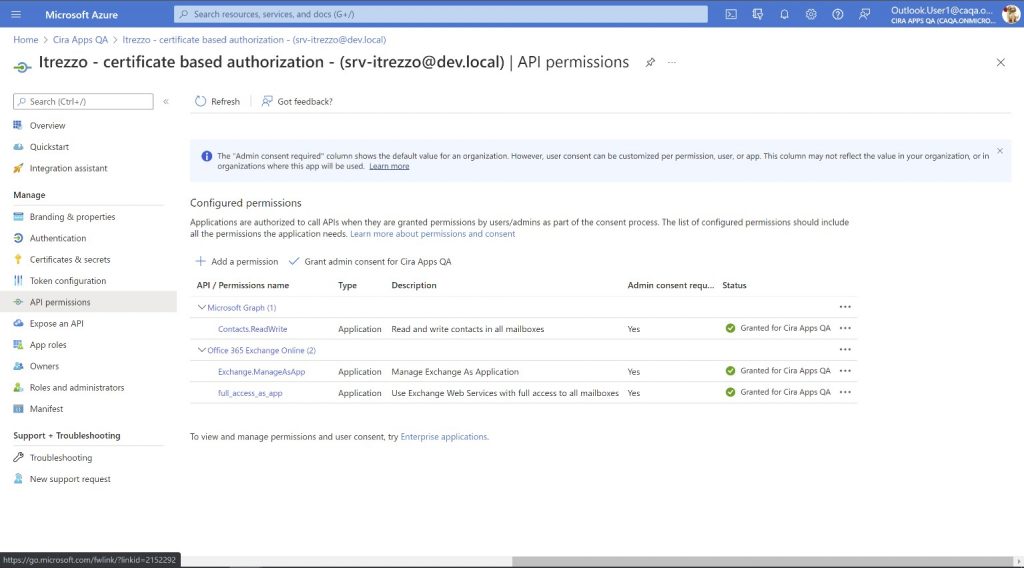Click the granted check icon for Contacts.ReadWrite
Viewport: 1024px width, 568px height.
[730, 328]
